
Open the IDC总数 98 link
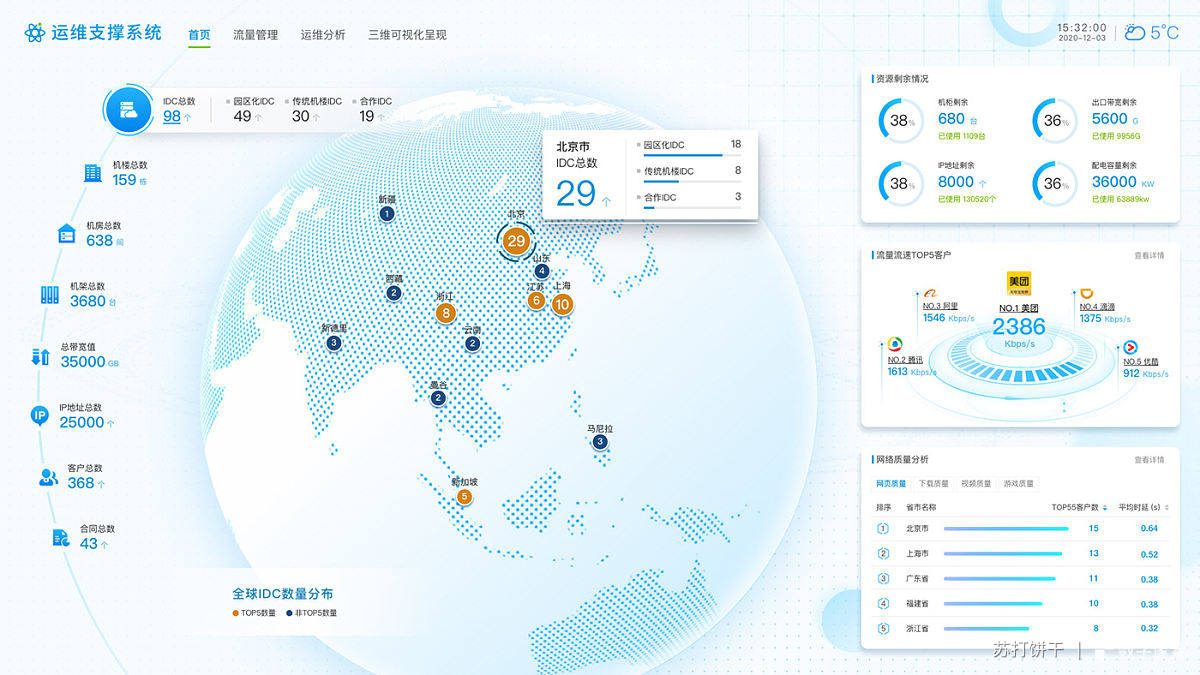(x=172, y=116)
